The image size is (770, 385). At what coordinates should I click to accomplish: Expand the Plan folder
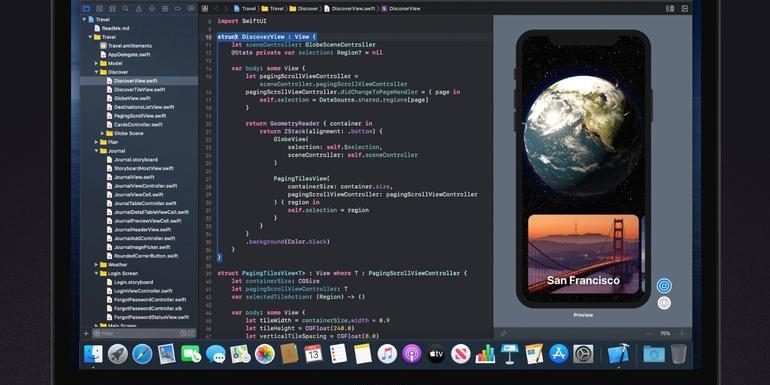(x=97, y=142)
